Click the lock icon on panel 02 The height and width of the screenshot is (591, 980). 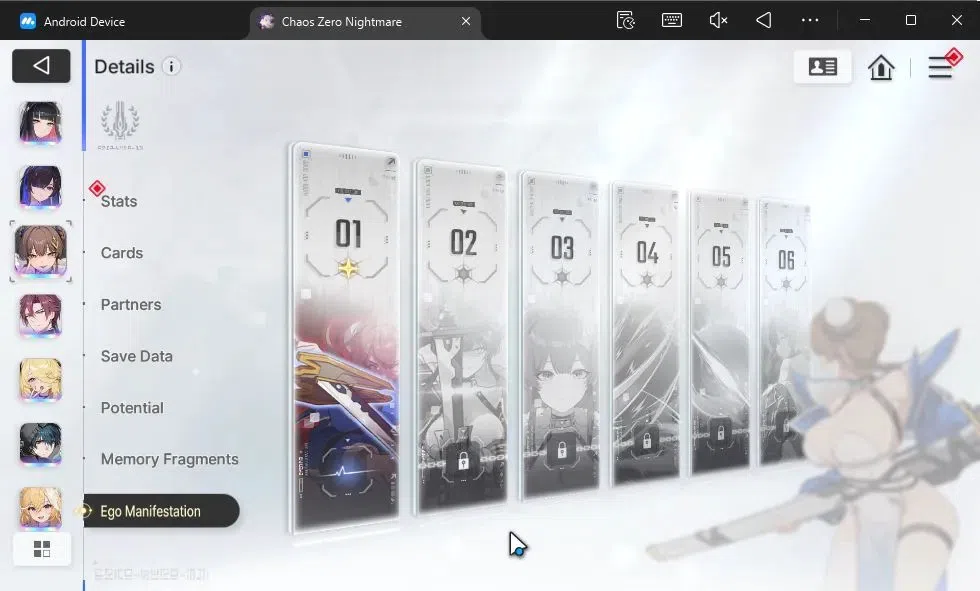(462, 462)
